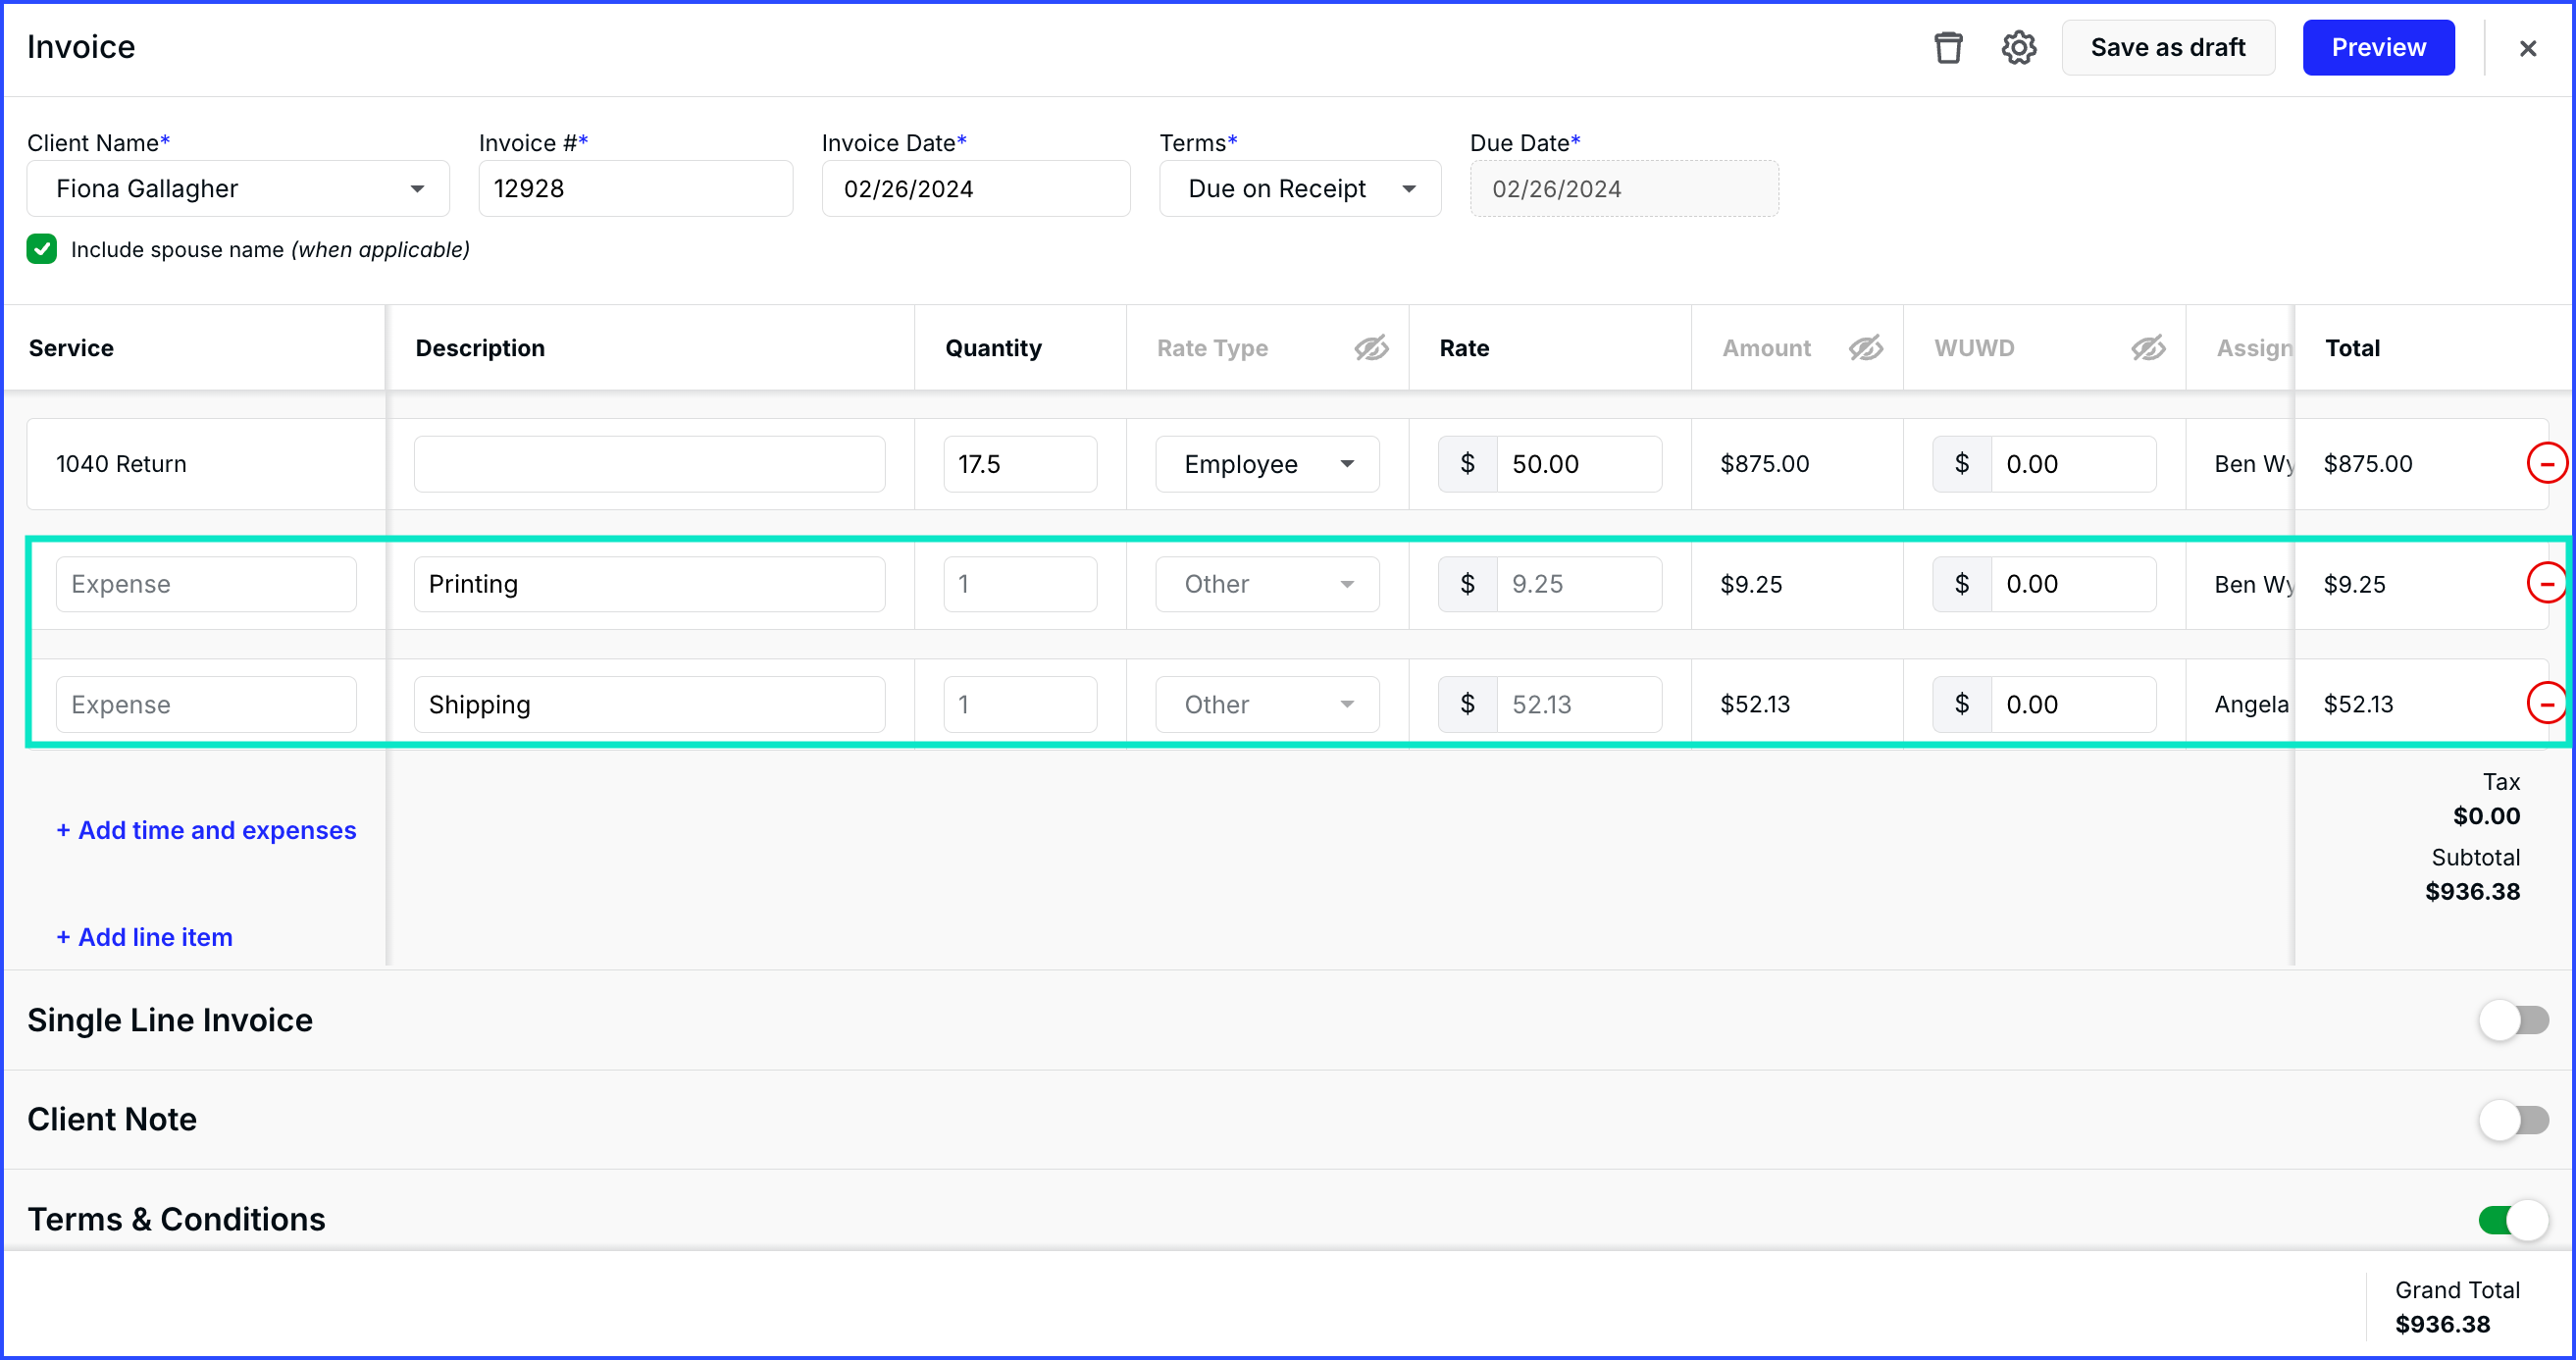Click Save as draft button
This screenshot has height=1360, width=2576.
tap(2167, 47)
